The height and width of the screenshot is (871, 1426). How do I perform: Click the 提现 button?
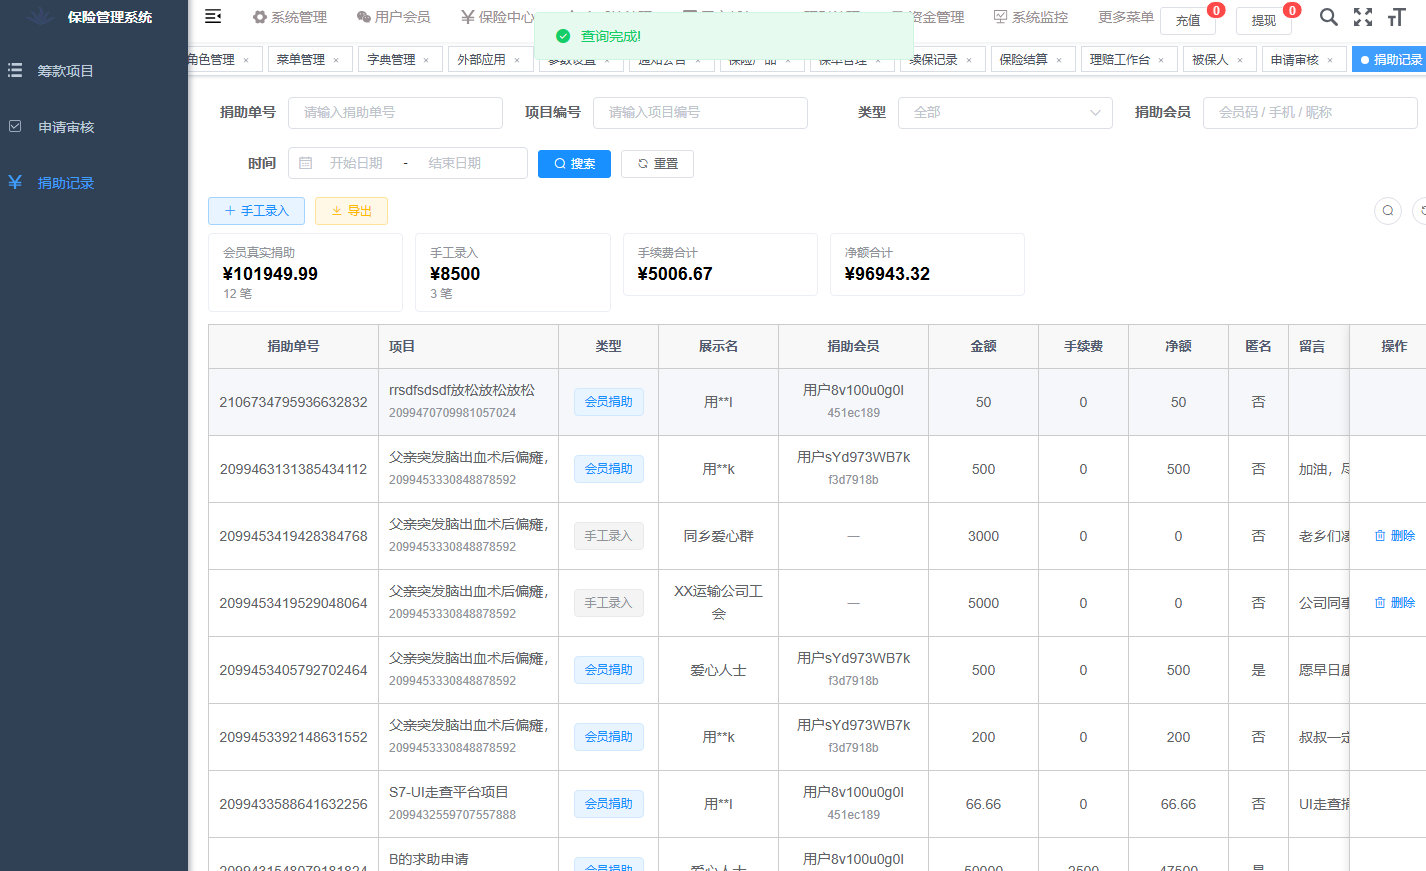(x=1264, y=20)
